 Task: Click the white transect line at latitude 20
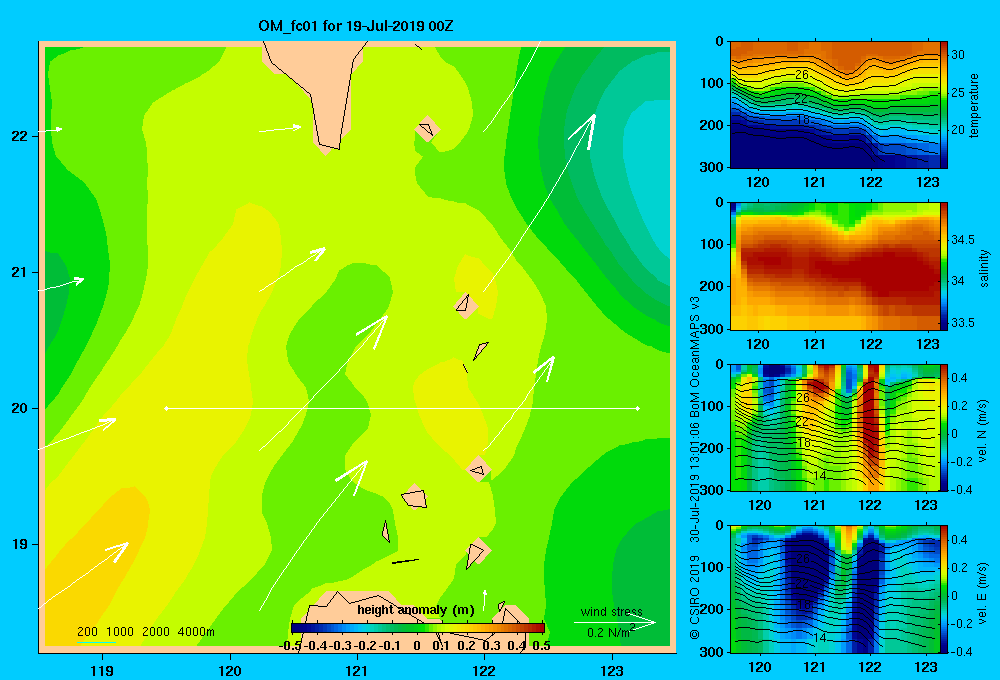(402, 408)
